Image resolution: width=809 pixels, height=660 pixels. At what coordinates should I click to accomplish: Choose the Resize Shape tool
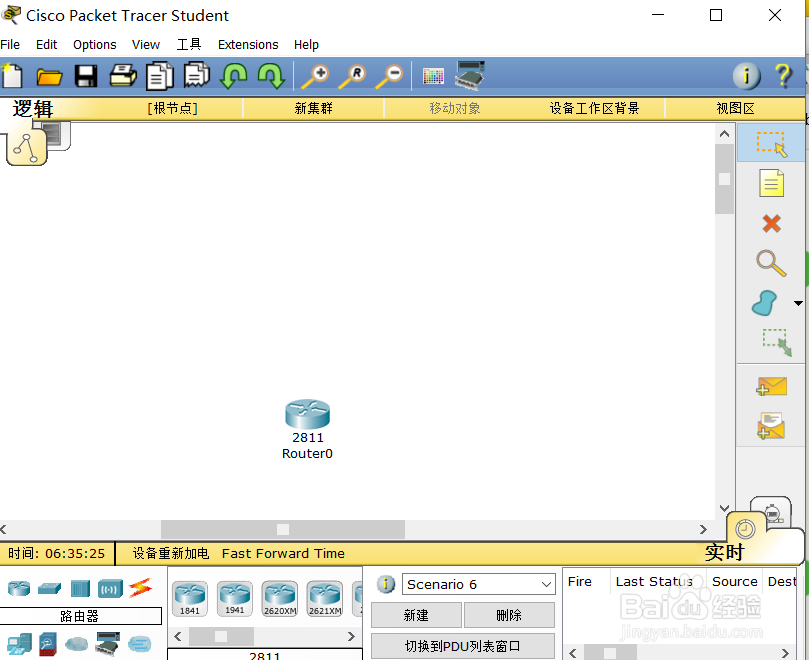pyautogui.click(x=776, y=343)
